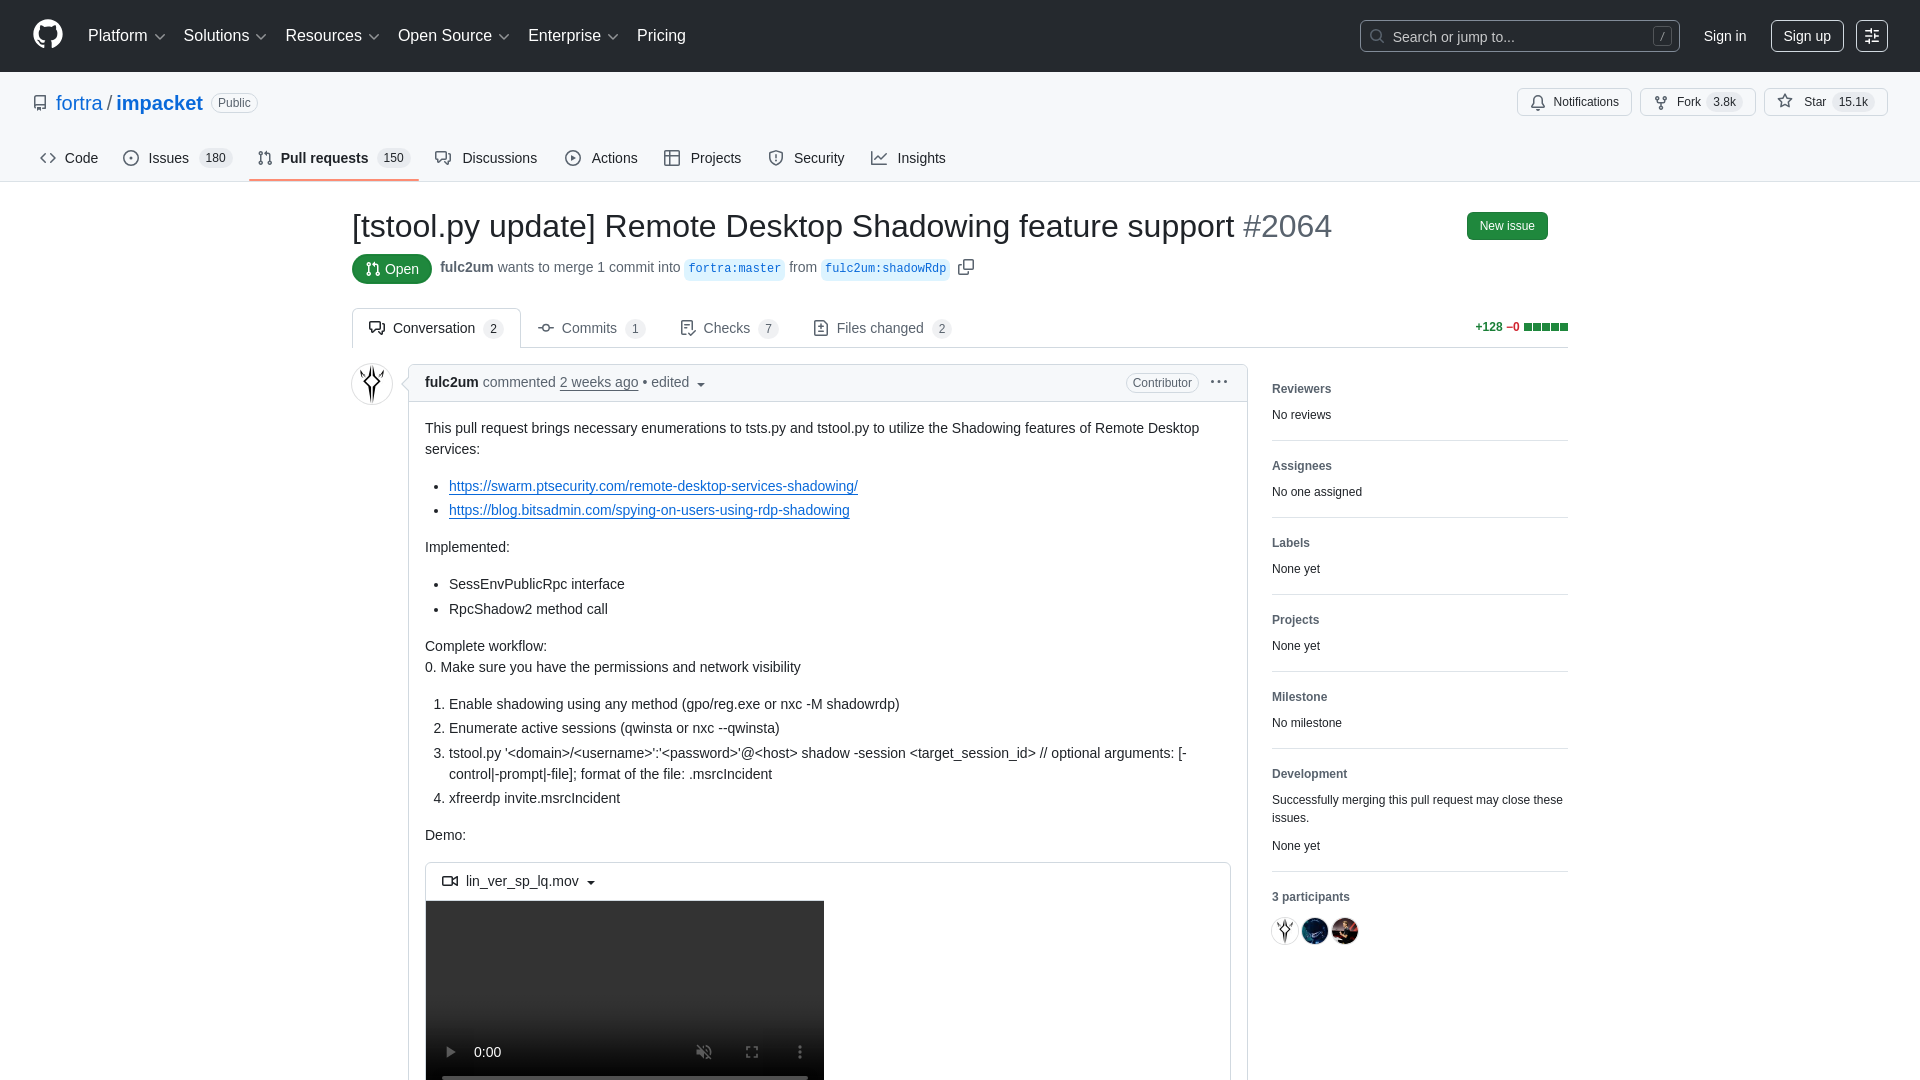1920x1080 pixels.
Task: Open the edited comment history dropdown
Action: coord(702,384)
